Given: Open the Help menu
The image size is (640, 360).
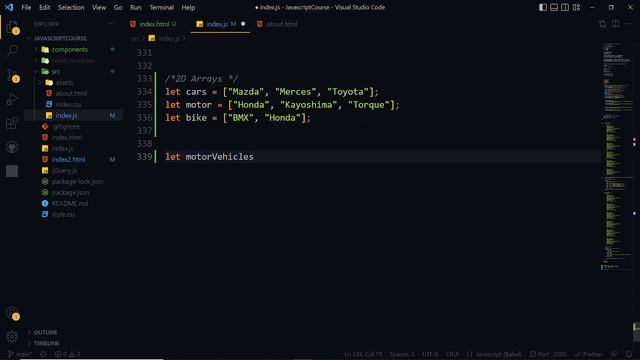Looking at the screenshot, I should coord(188,7).
